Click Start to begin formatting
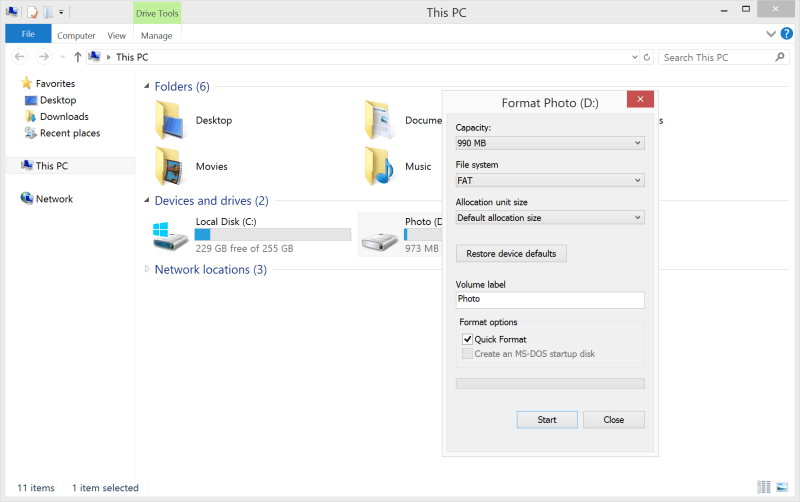The height and width of the screenshot is (502, 800). tap(547, 419)
